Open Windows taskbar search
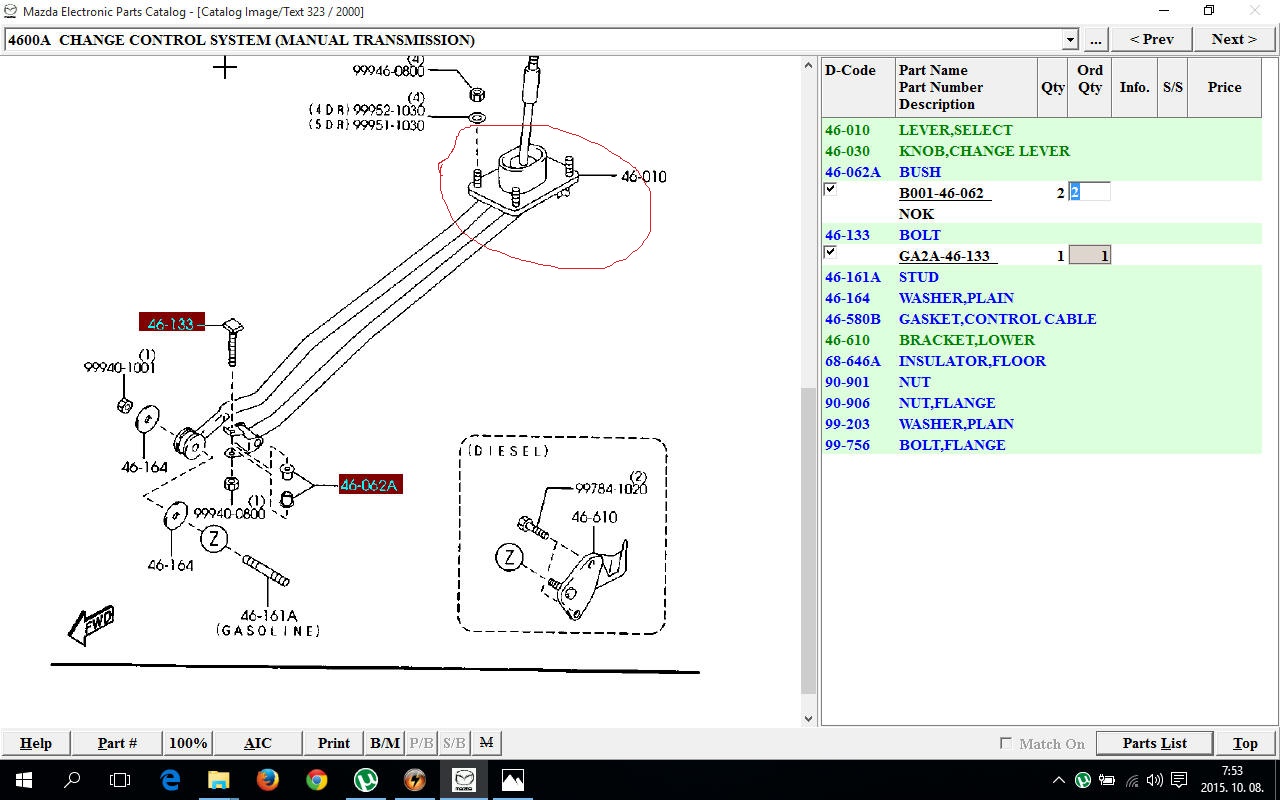This screenshot has height=800, width=1280. [x=72, y=780]
